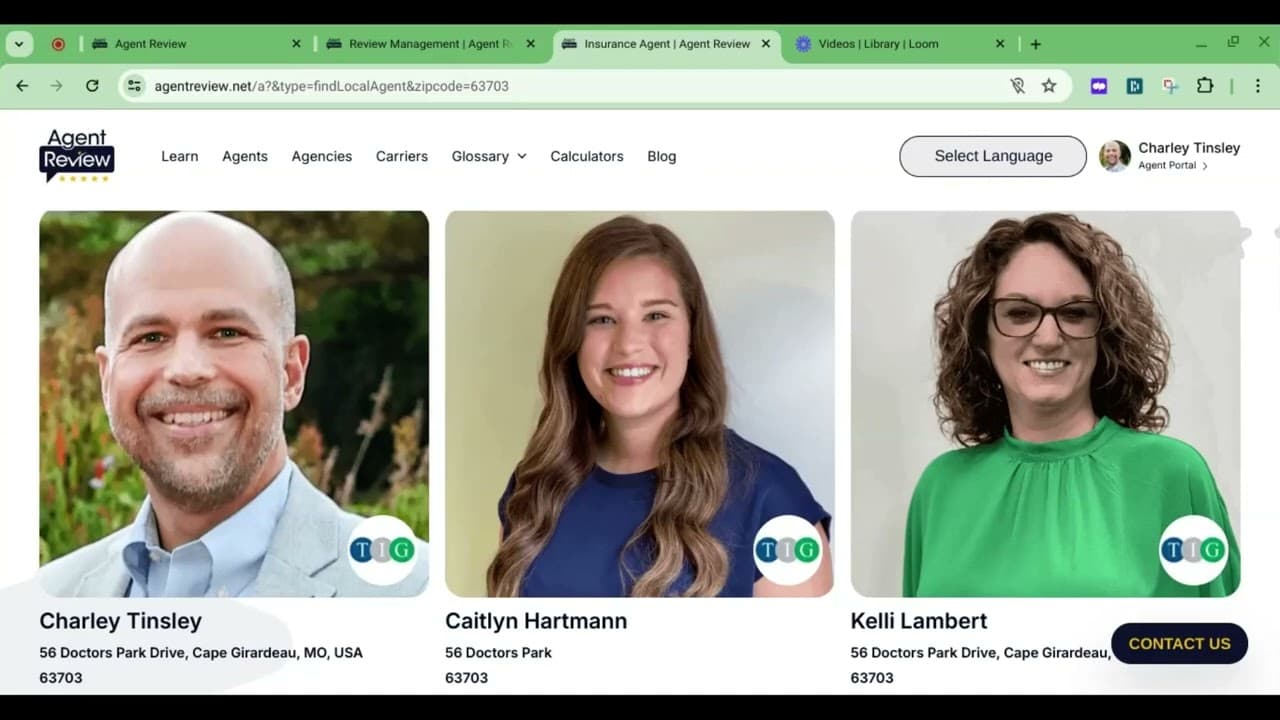Image resolution: width=1280 pixels, height=720 pixels.
Task: Click the CONTACT US button
Action: (1179, 644)
